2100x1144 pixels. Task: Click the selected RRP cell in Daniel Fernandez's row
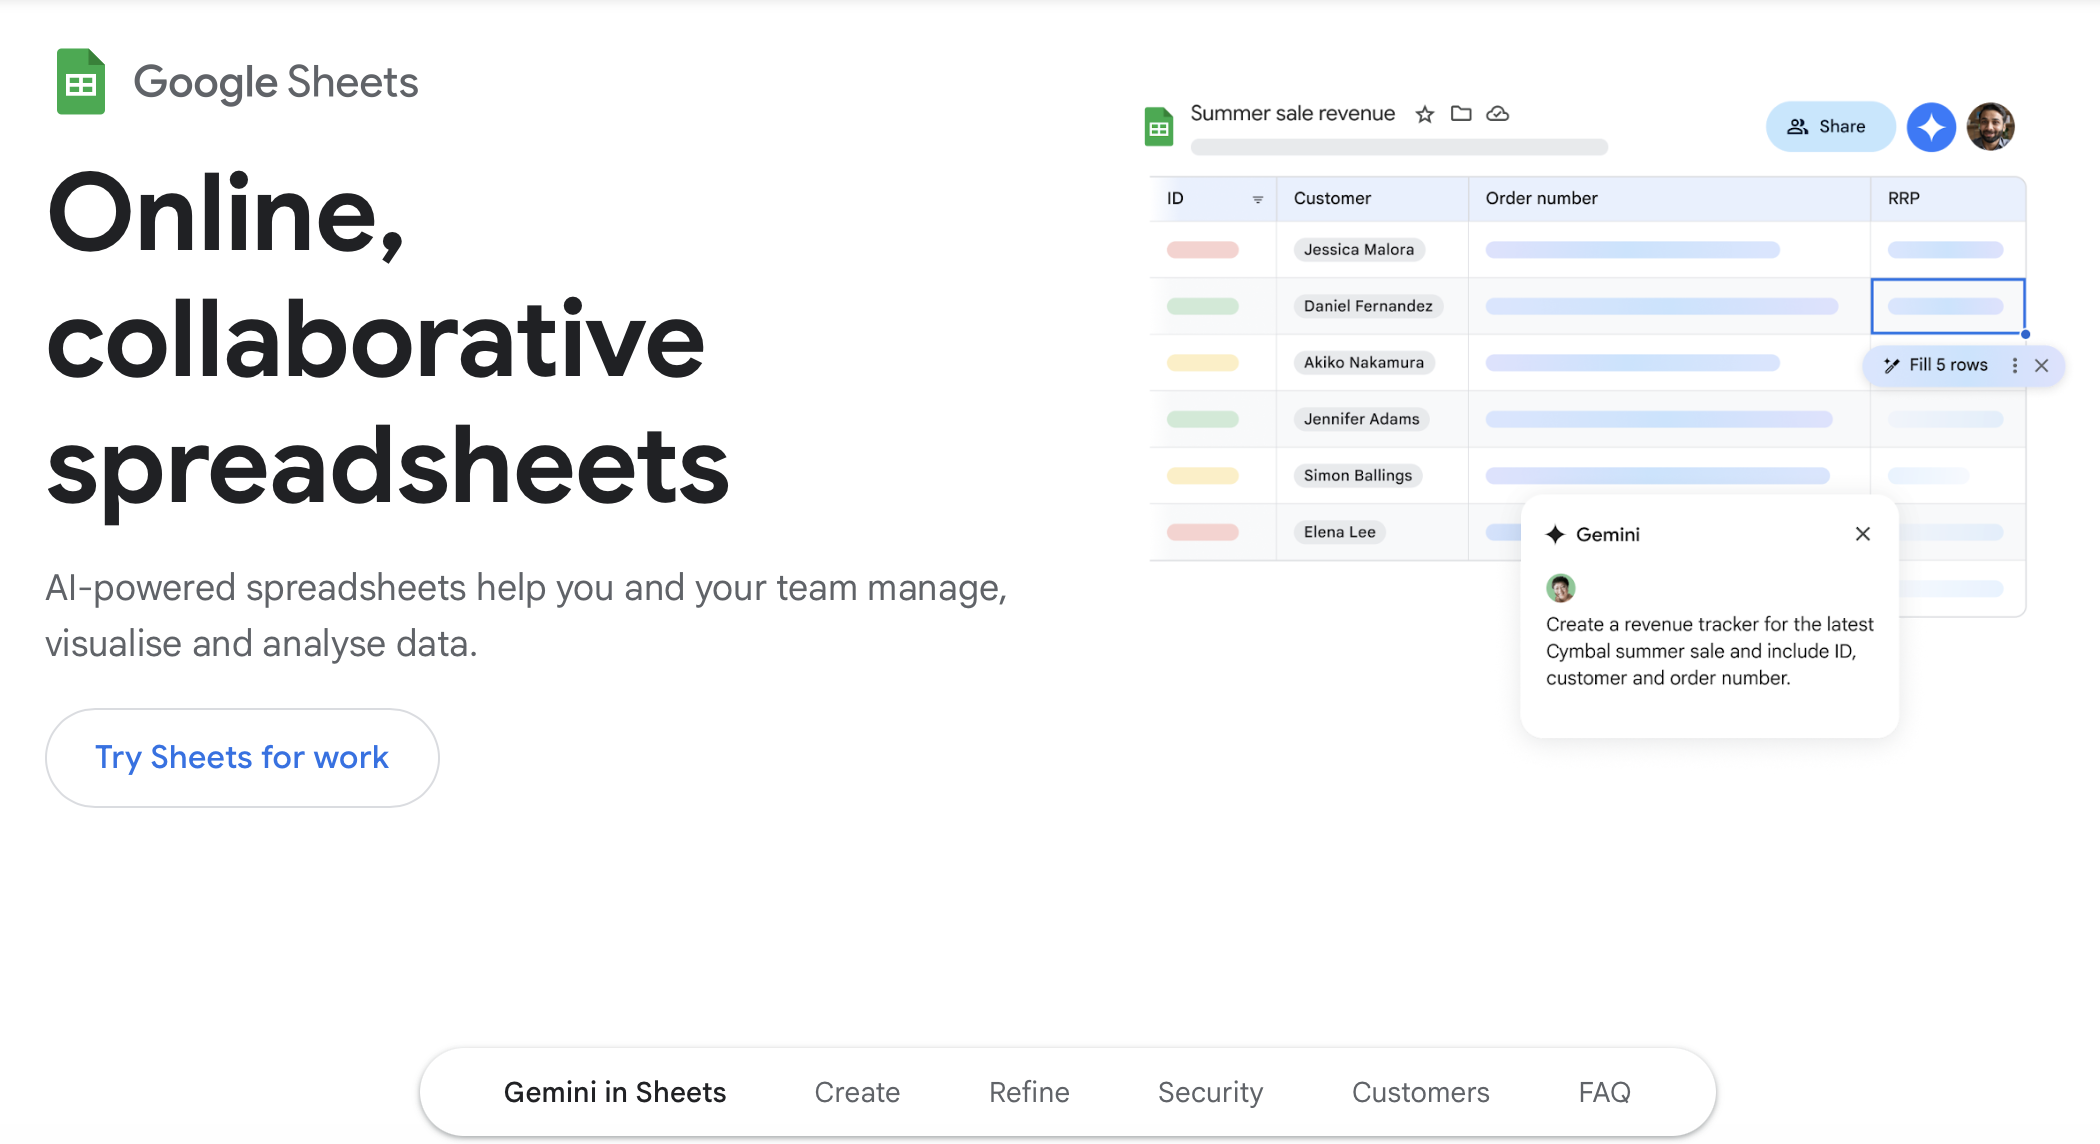click(x=1948, y=306)
